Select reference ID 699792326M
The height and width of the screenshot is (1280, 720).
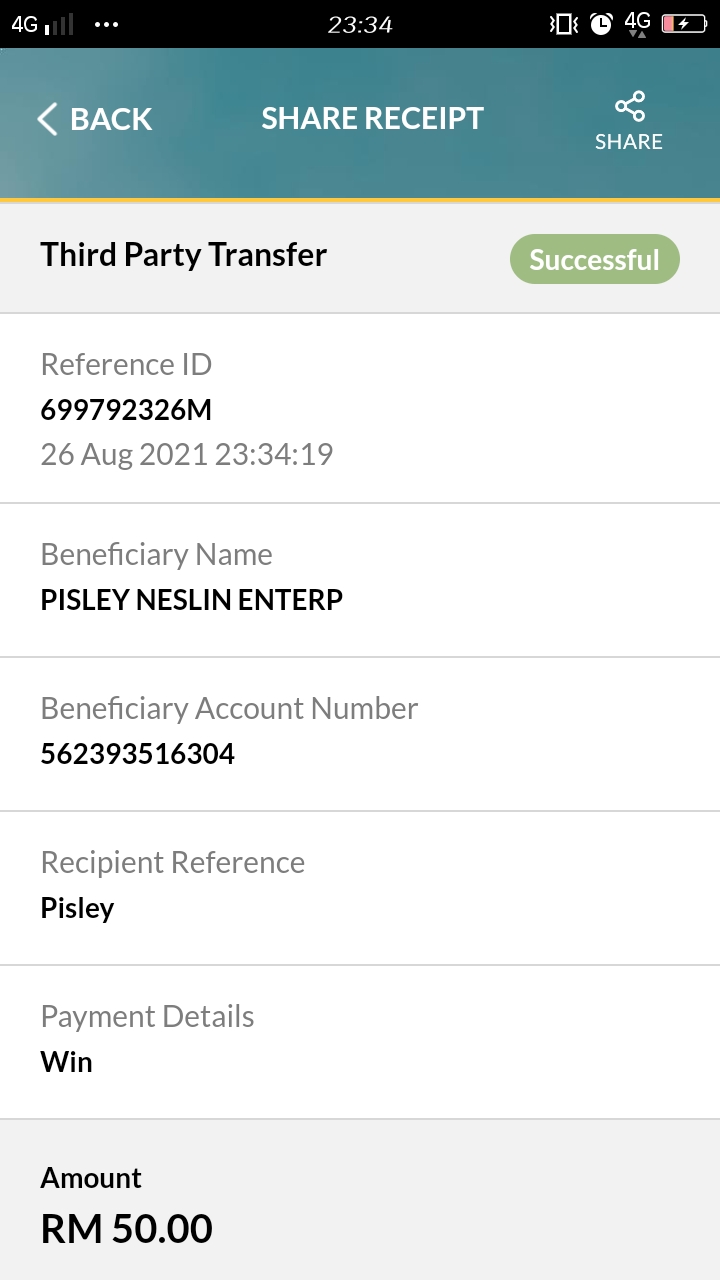[126, 410]
